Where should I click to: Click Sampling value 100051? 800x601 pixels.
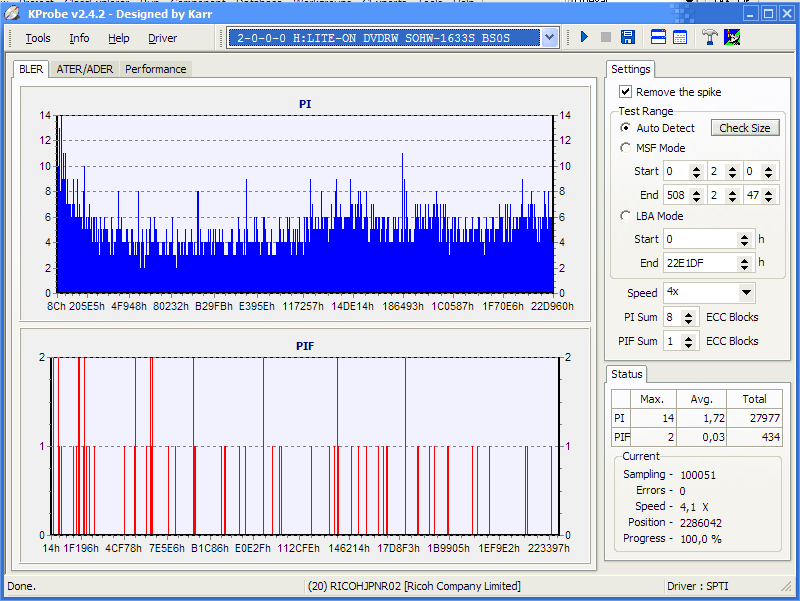pos(698,475)
